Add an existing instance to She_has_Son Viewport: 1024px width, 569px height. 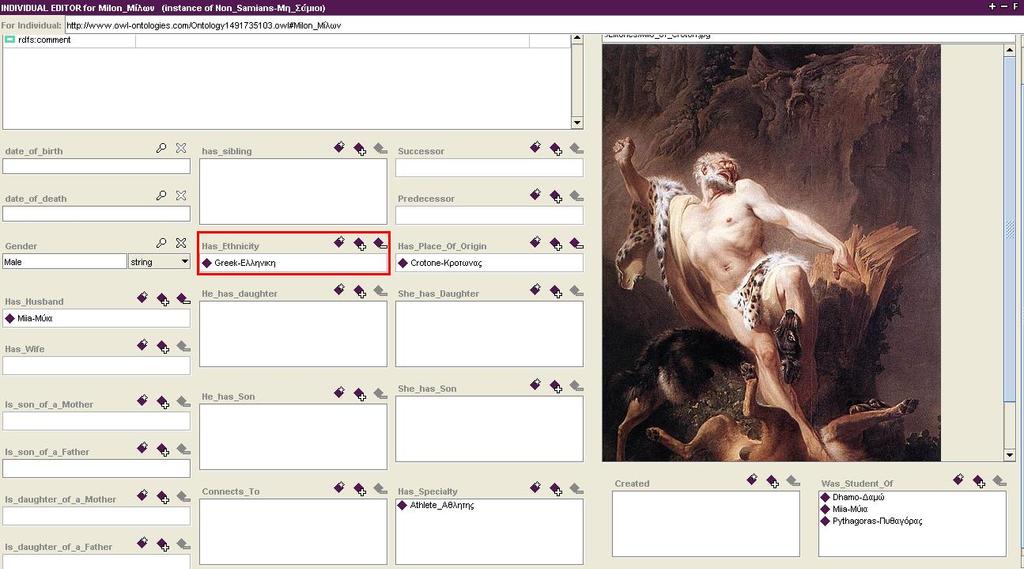[556, 387]
